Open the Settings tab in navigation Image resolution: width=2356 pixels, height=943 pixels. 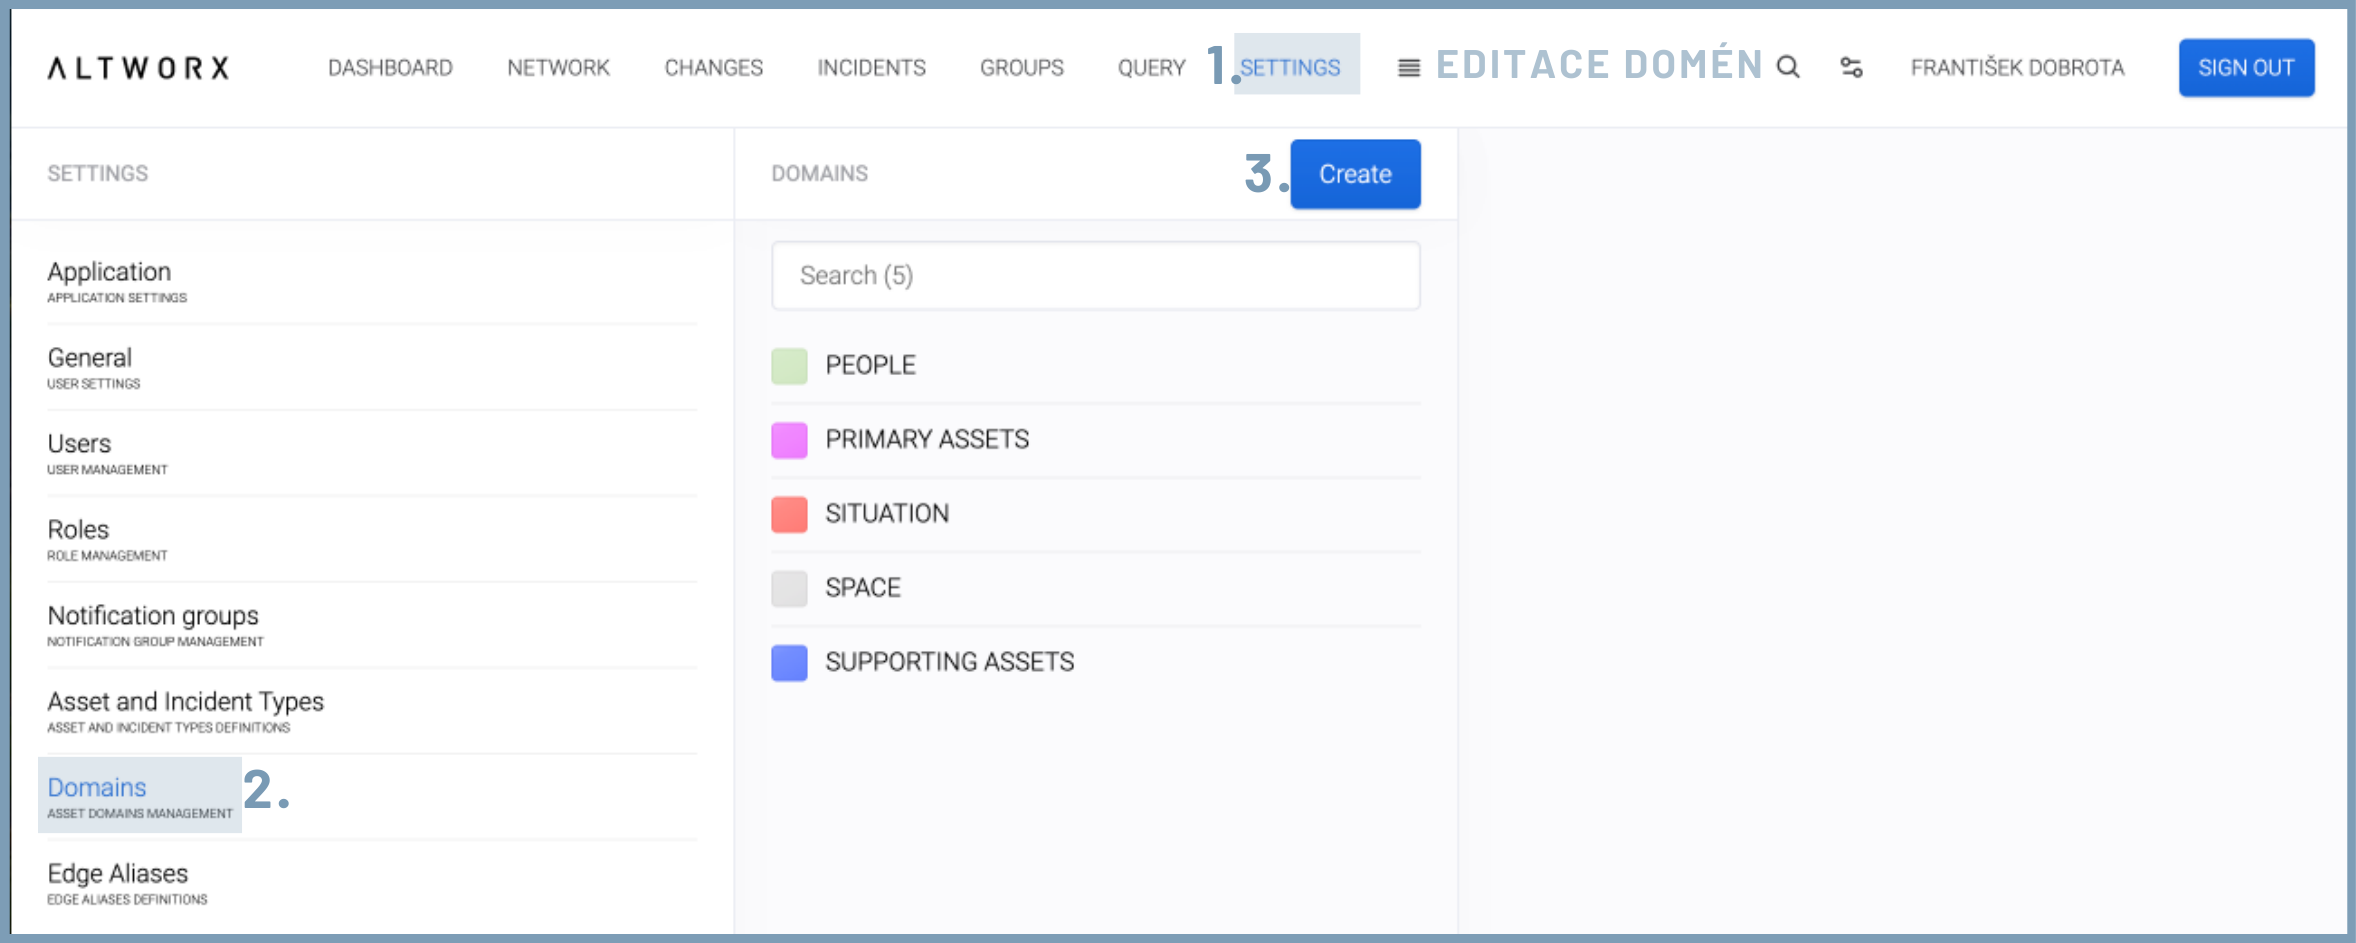(x=1290, y=68)
